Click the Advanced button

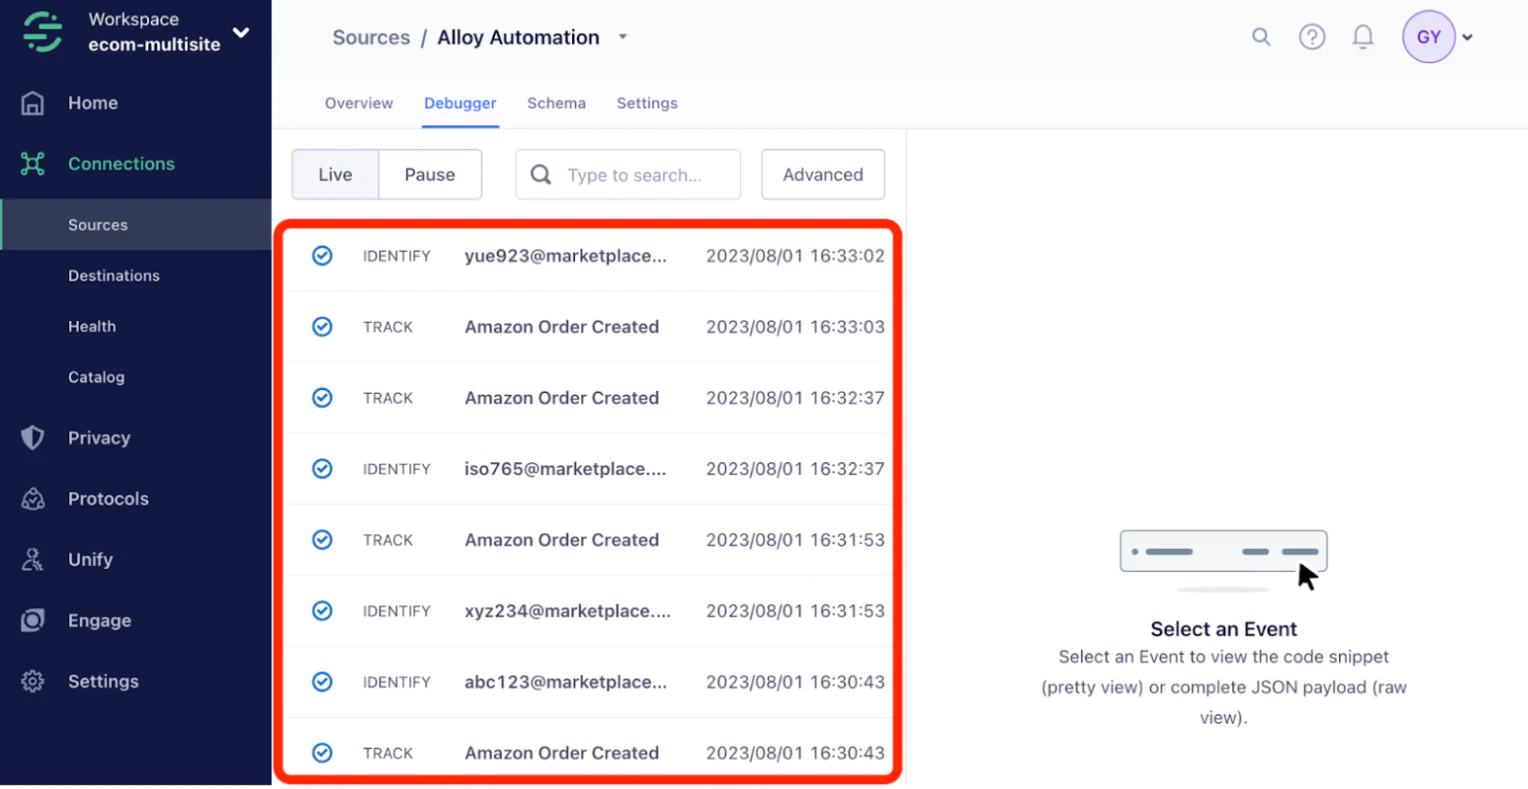coord(822,175)
